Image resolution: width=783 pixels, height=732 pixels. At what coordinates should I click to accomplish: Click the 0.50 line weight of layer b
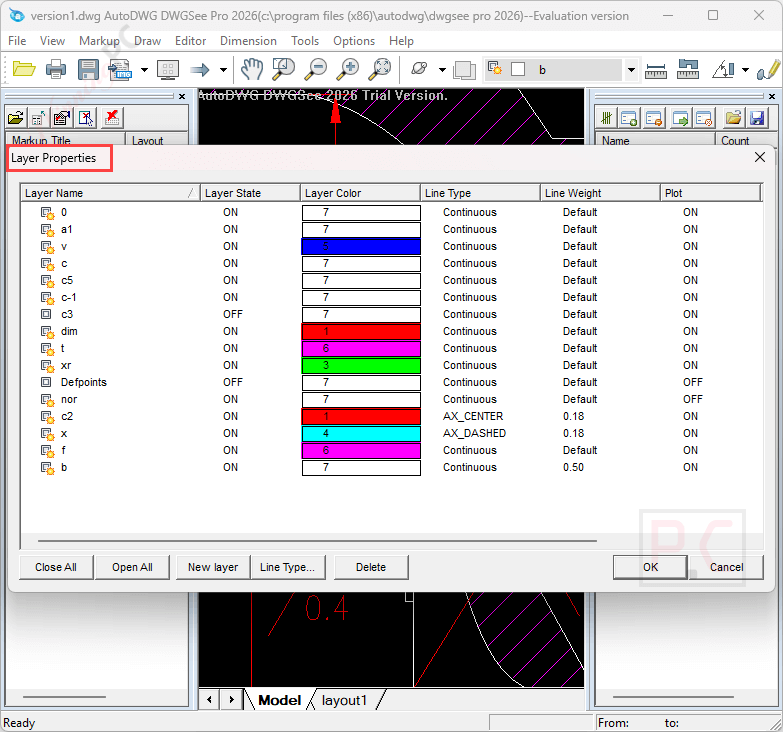point(573,467)
